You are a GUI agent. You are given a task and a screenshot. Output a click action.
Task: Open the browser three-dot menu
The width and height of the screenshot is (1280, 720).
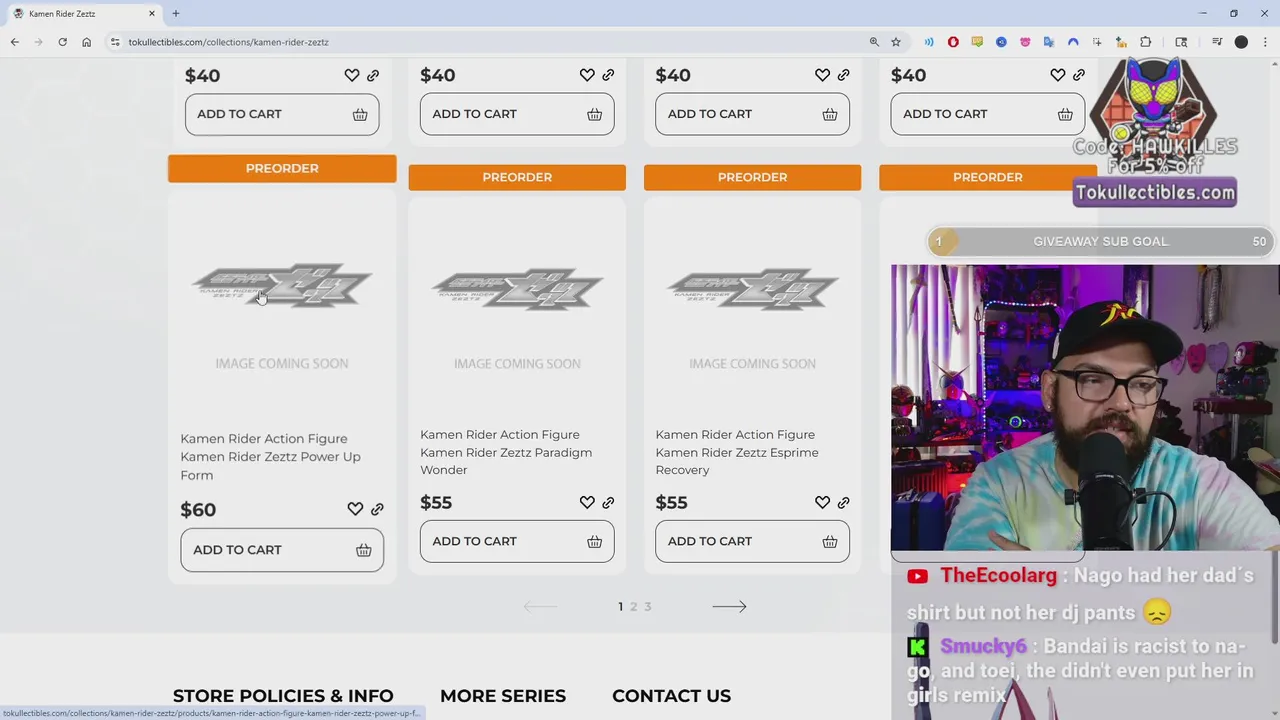click(x=1264, y=42)
